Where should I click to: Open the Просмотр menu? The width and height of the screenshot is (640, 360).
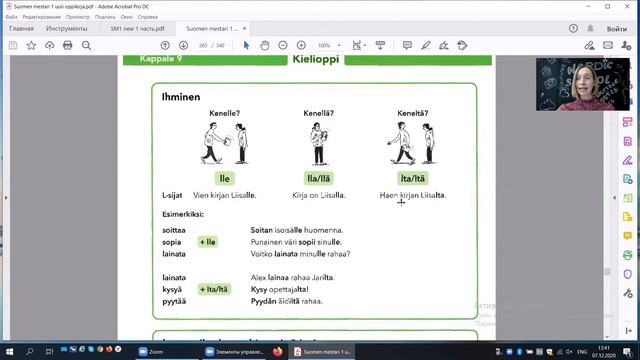(x=78, y=17)
